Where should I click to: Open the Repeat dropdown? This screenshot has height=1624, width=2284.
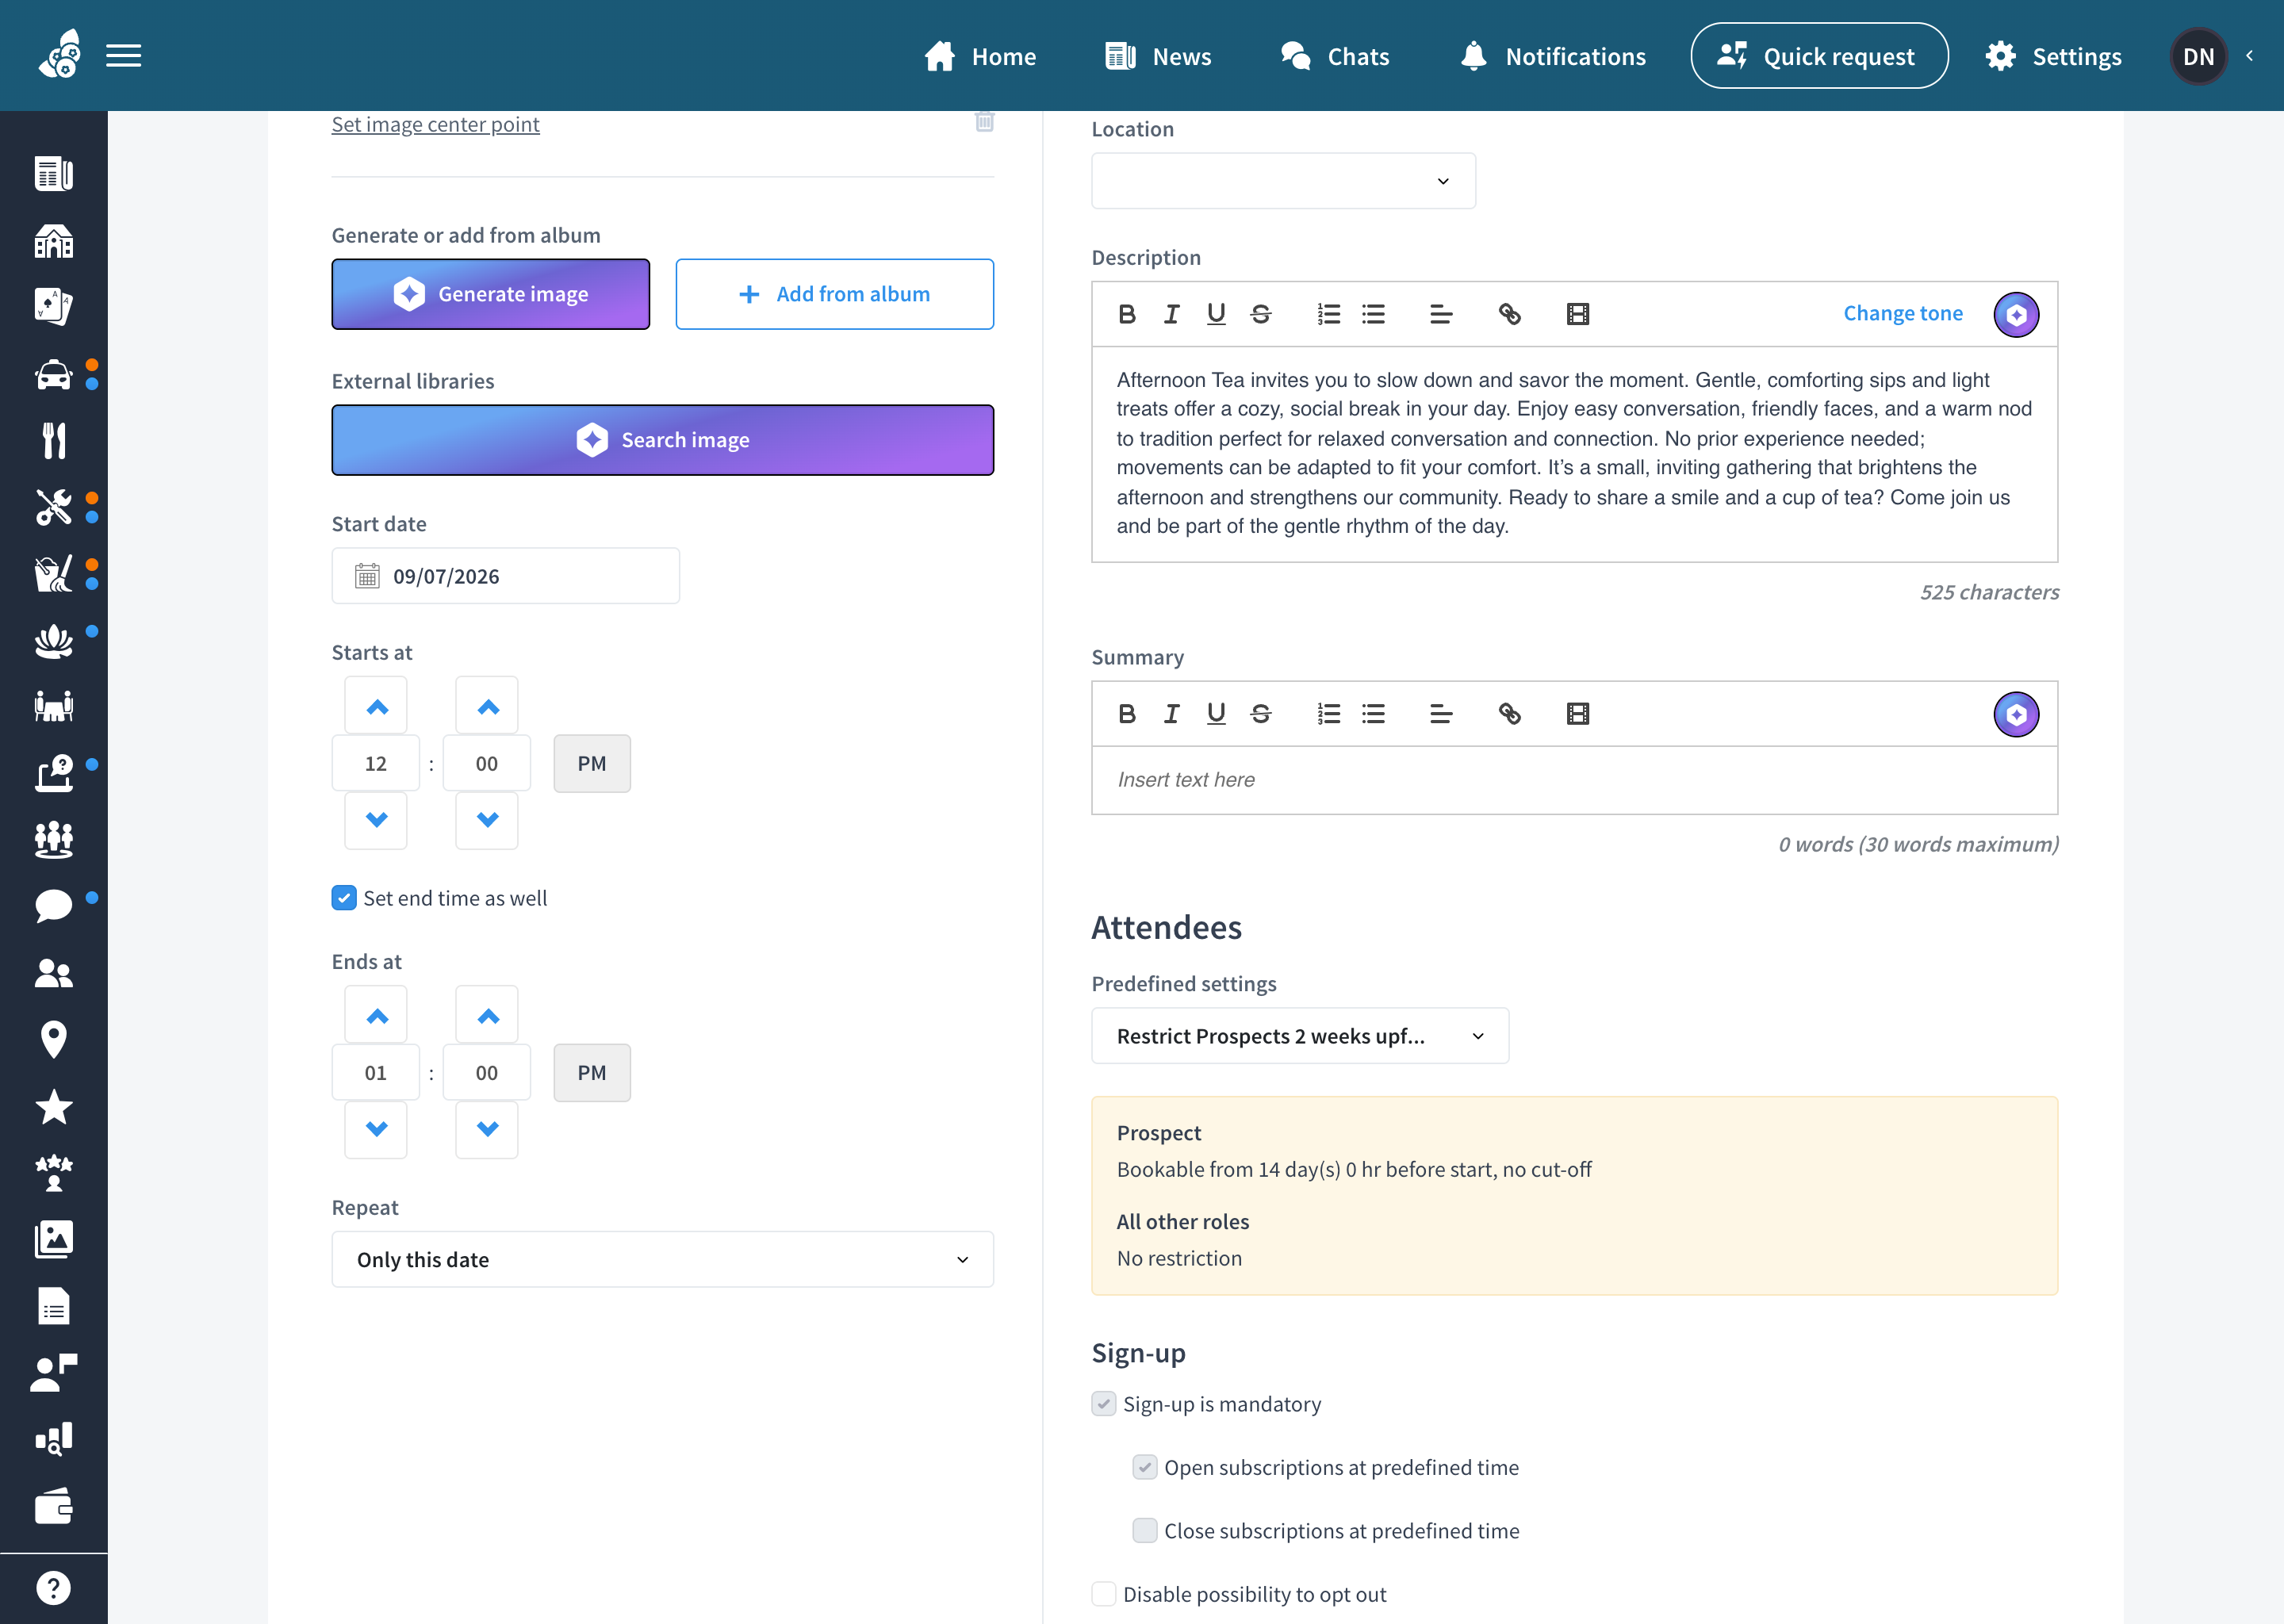click(x=662, y=1260)
